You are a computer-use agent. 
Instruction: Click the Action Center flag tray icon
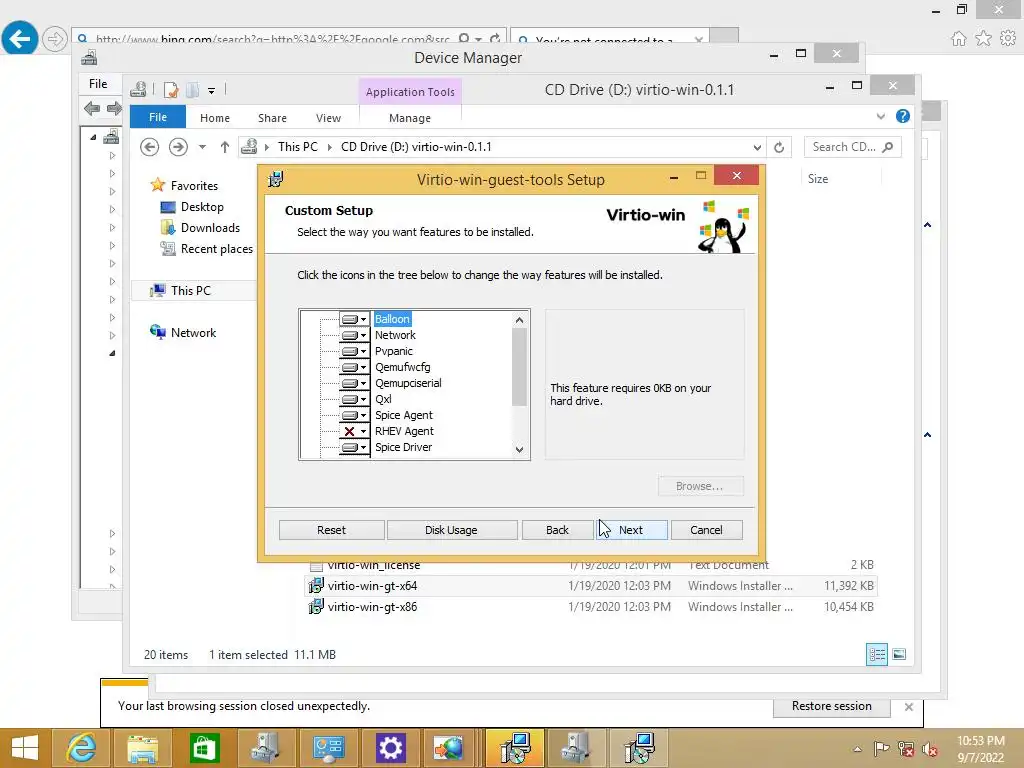[881, 749]
